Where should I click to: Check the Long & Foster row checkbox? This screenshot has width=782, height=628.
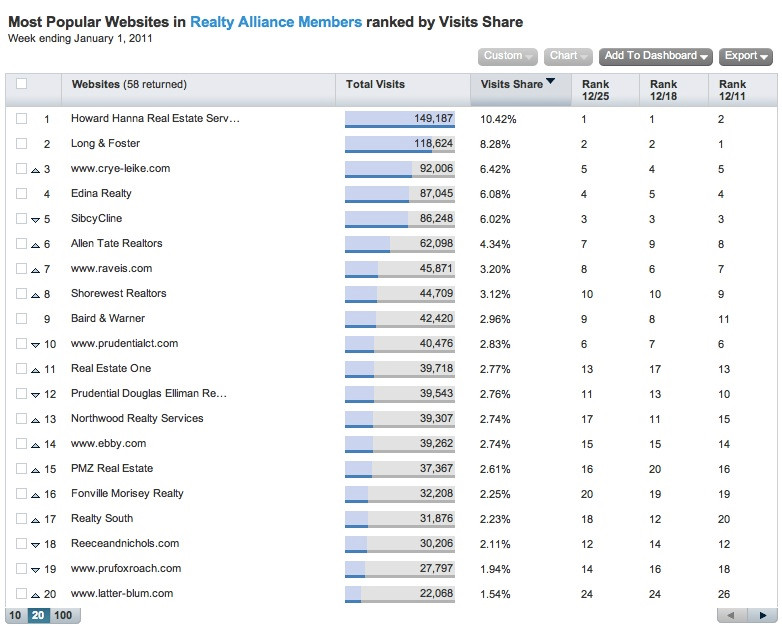click(x=21, y=143)
